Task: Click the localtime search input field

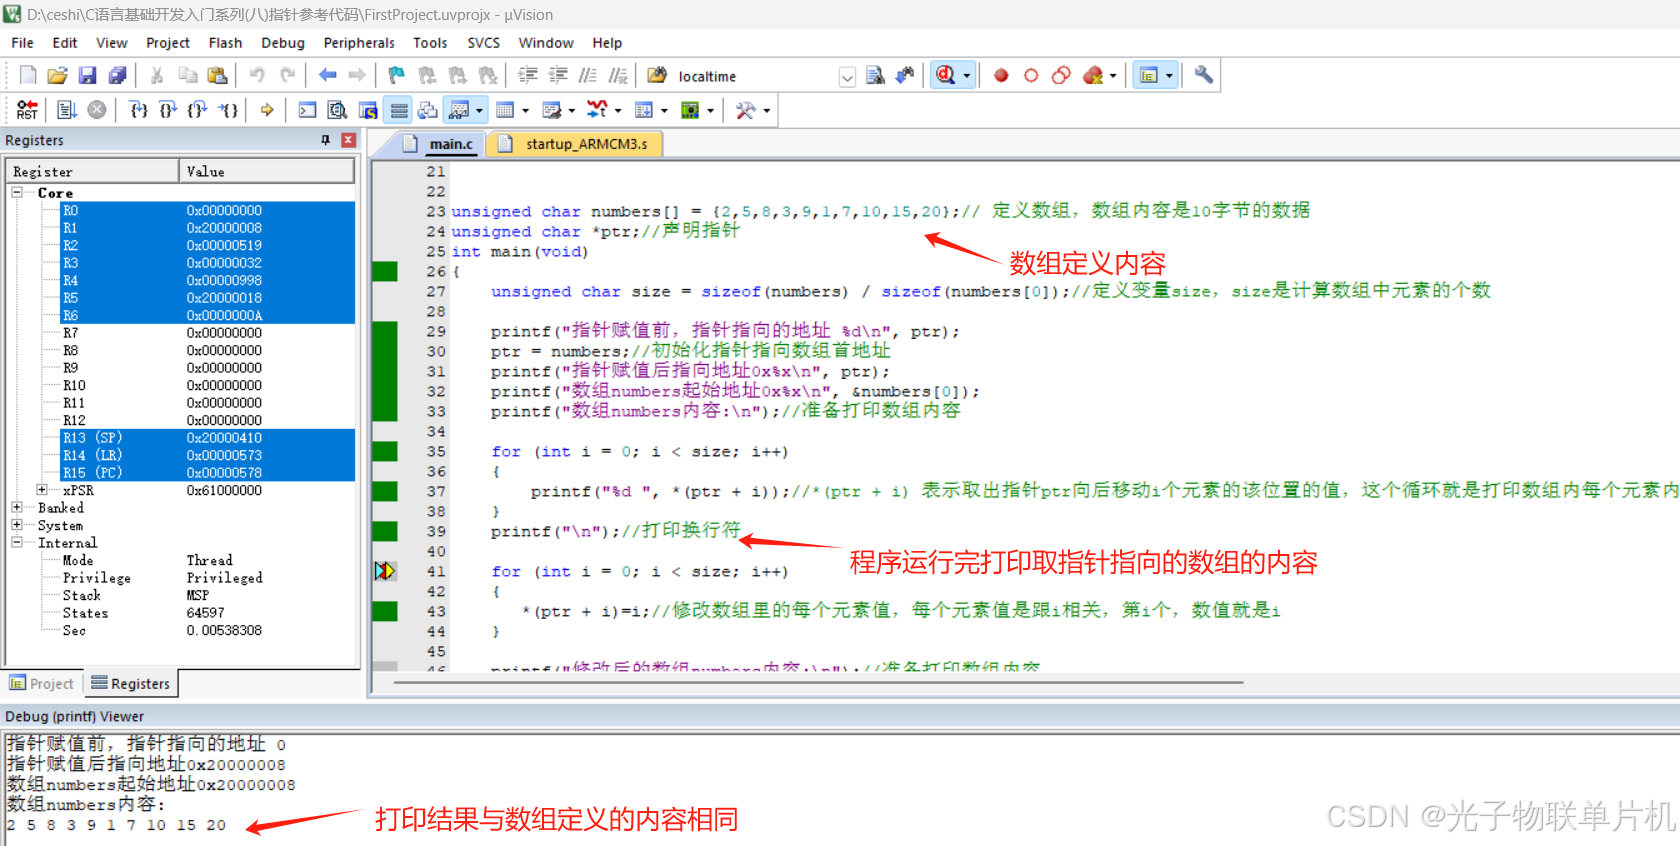Action: click(x=756, y=77)
